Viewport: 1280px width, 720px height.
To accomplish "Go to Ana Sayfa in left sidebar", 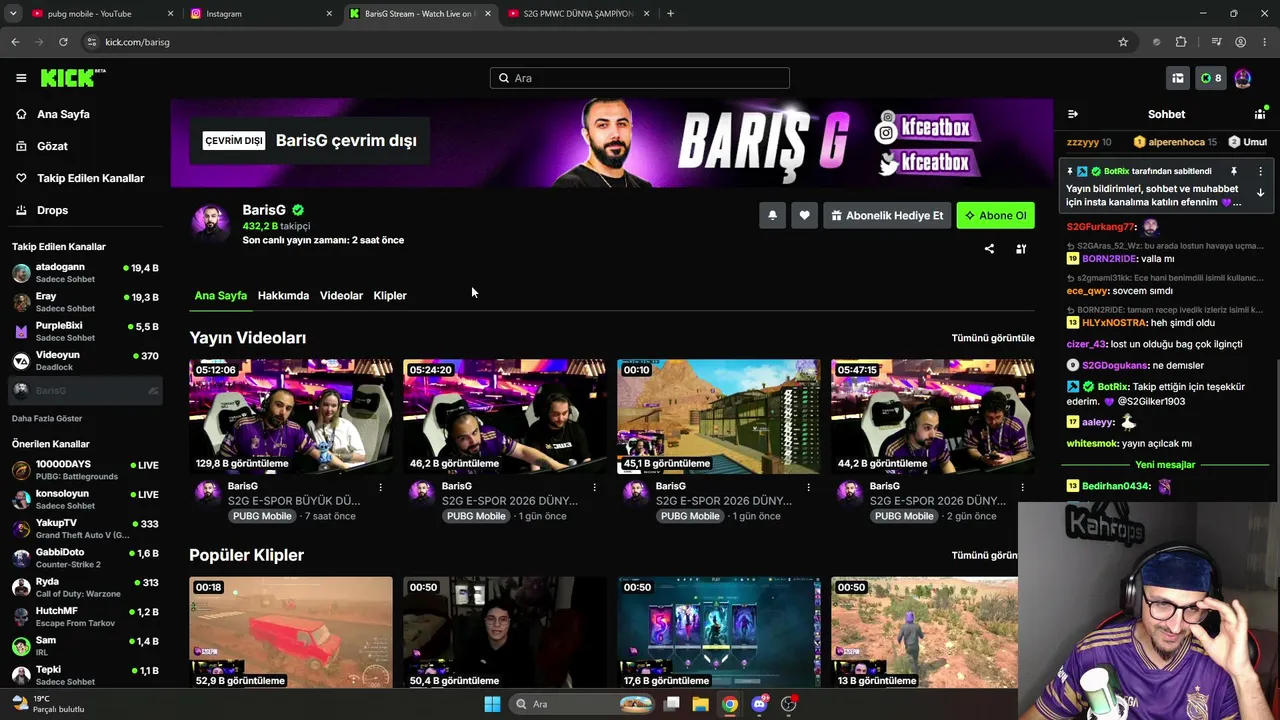I will pyautogui.click(x=63, y=114).
